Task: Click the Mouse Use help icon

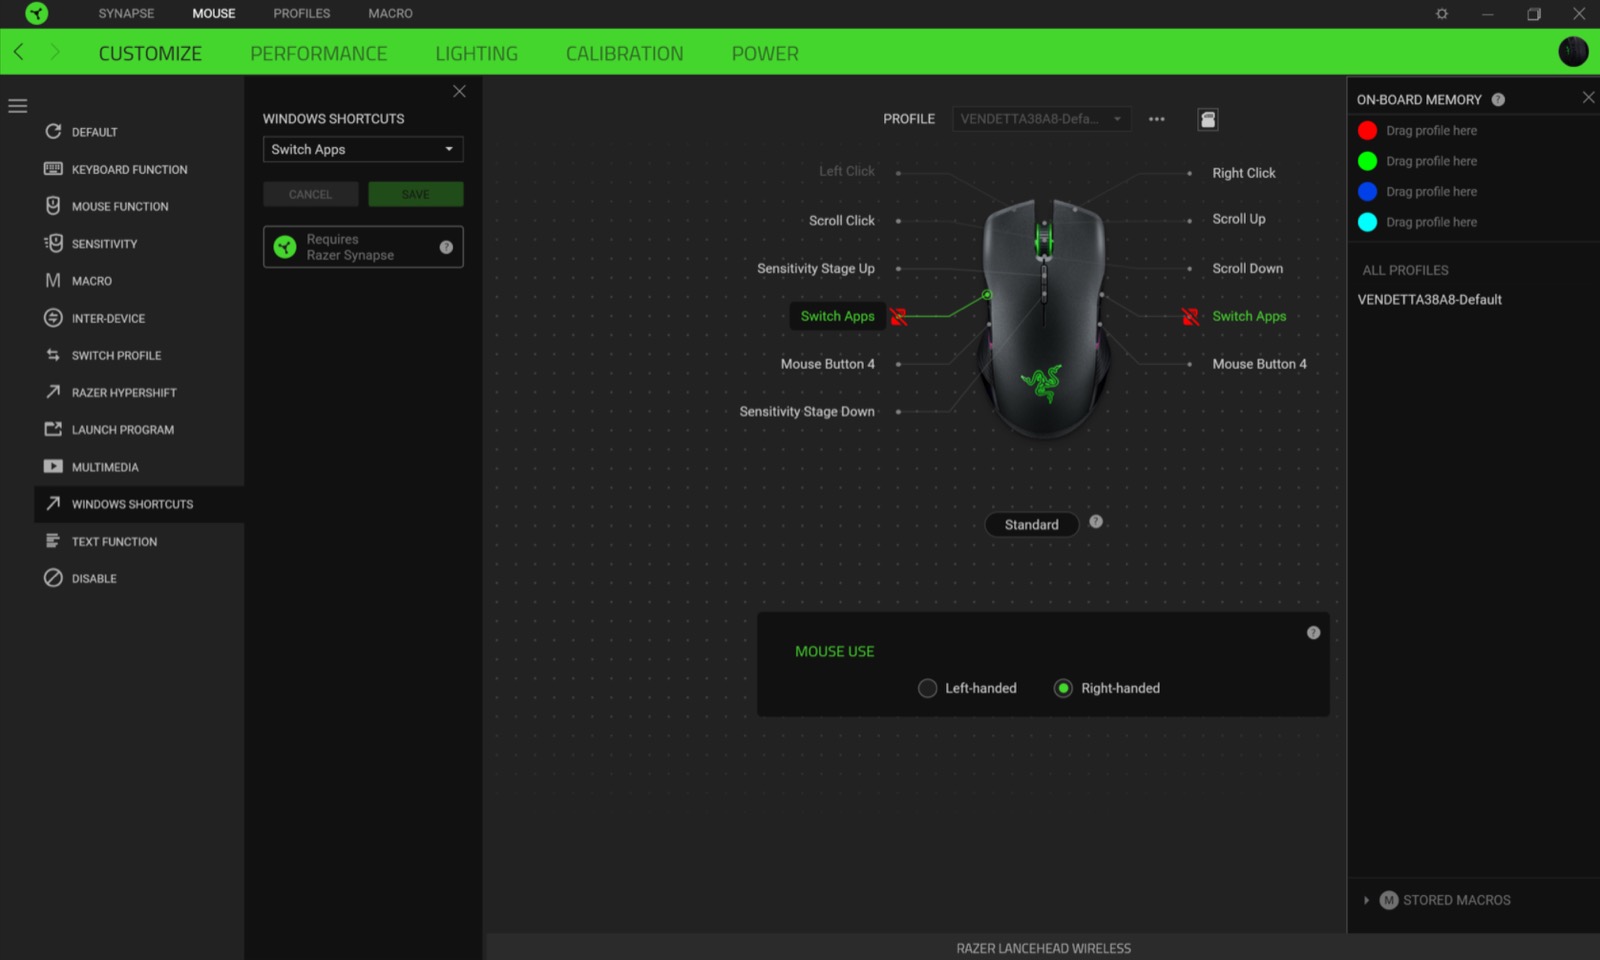Action: coord(1314,633)
